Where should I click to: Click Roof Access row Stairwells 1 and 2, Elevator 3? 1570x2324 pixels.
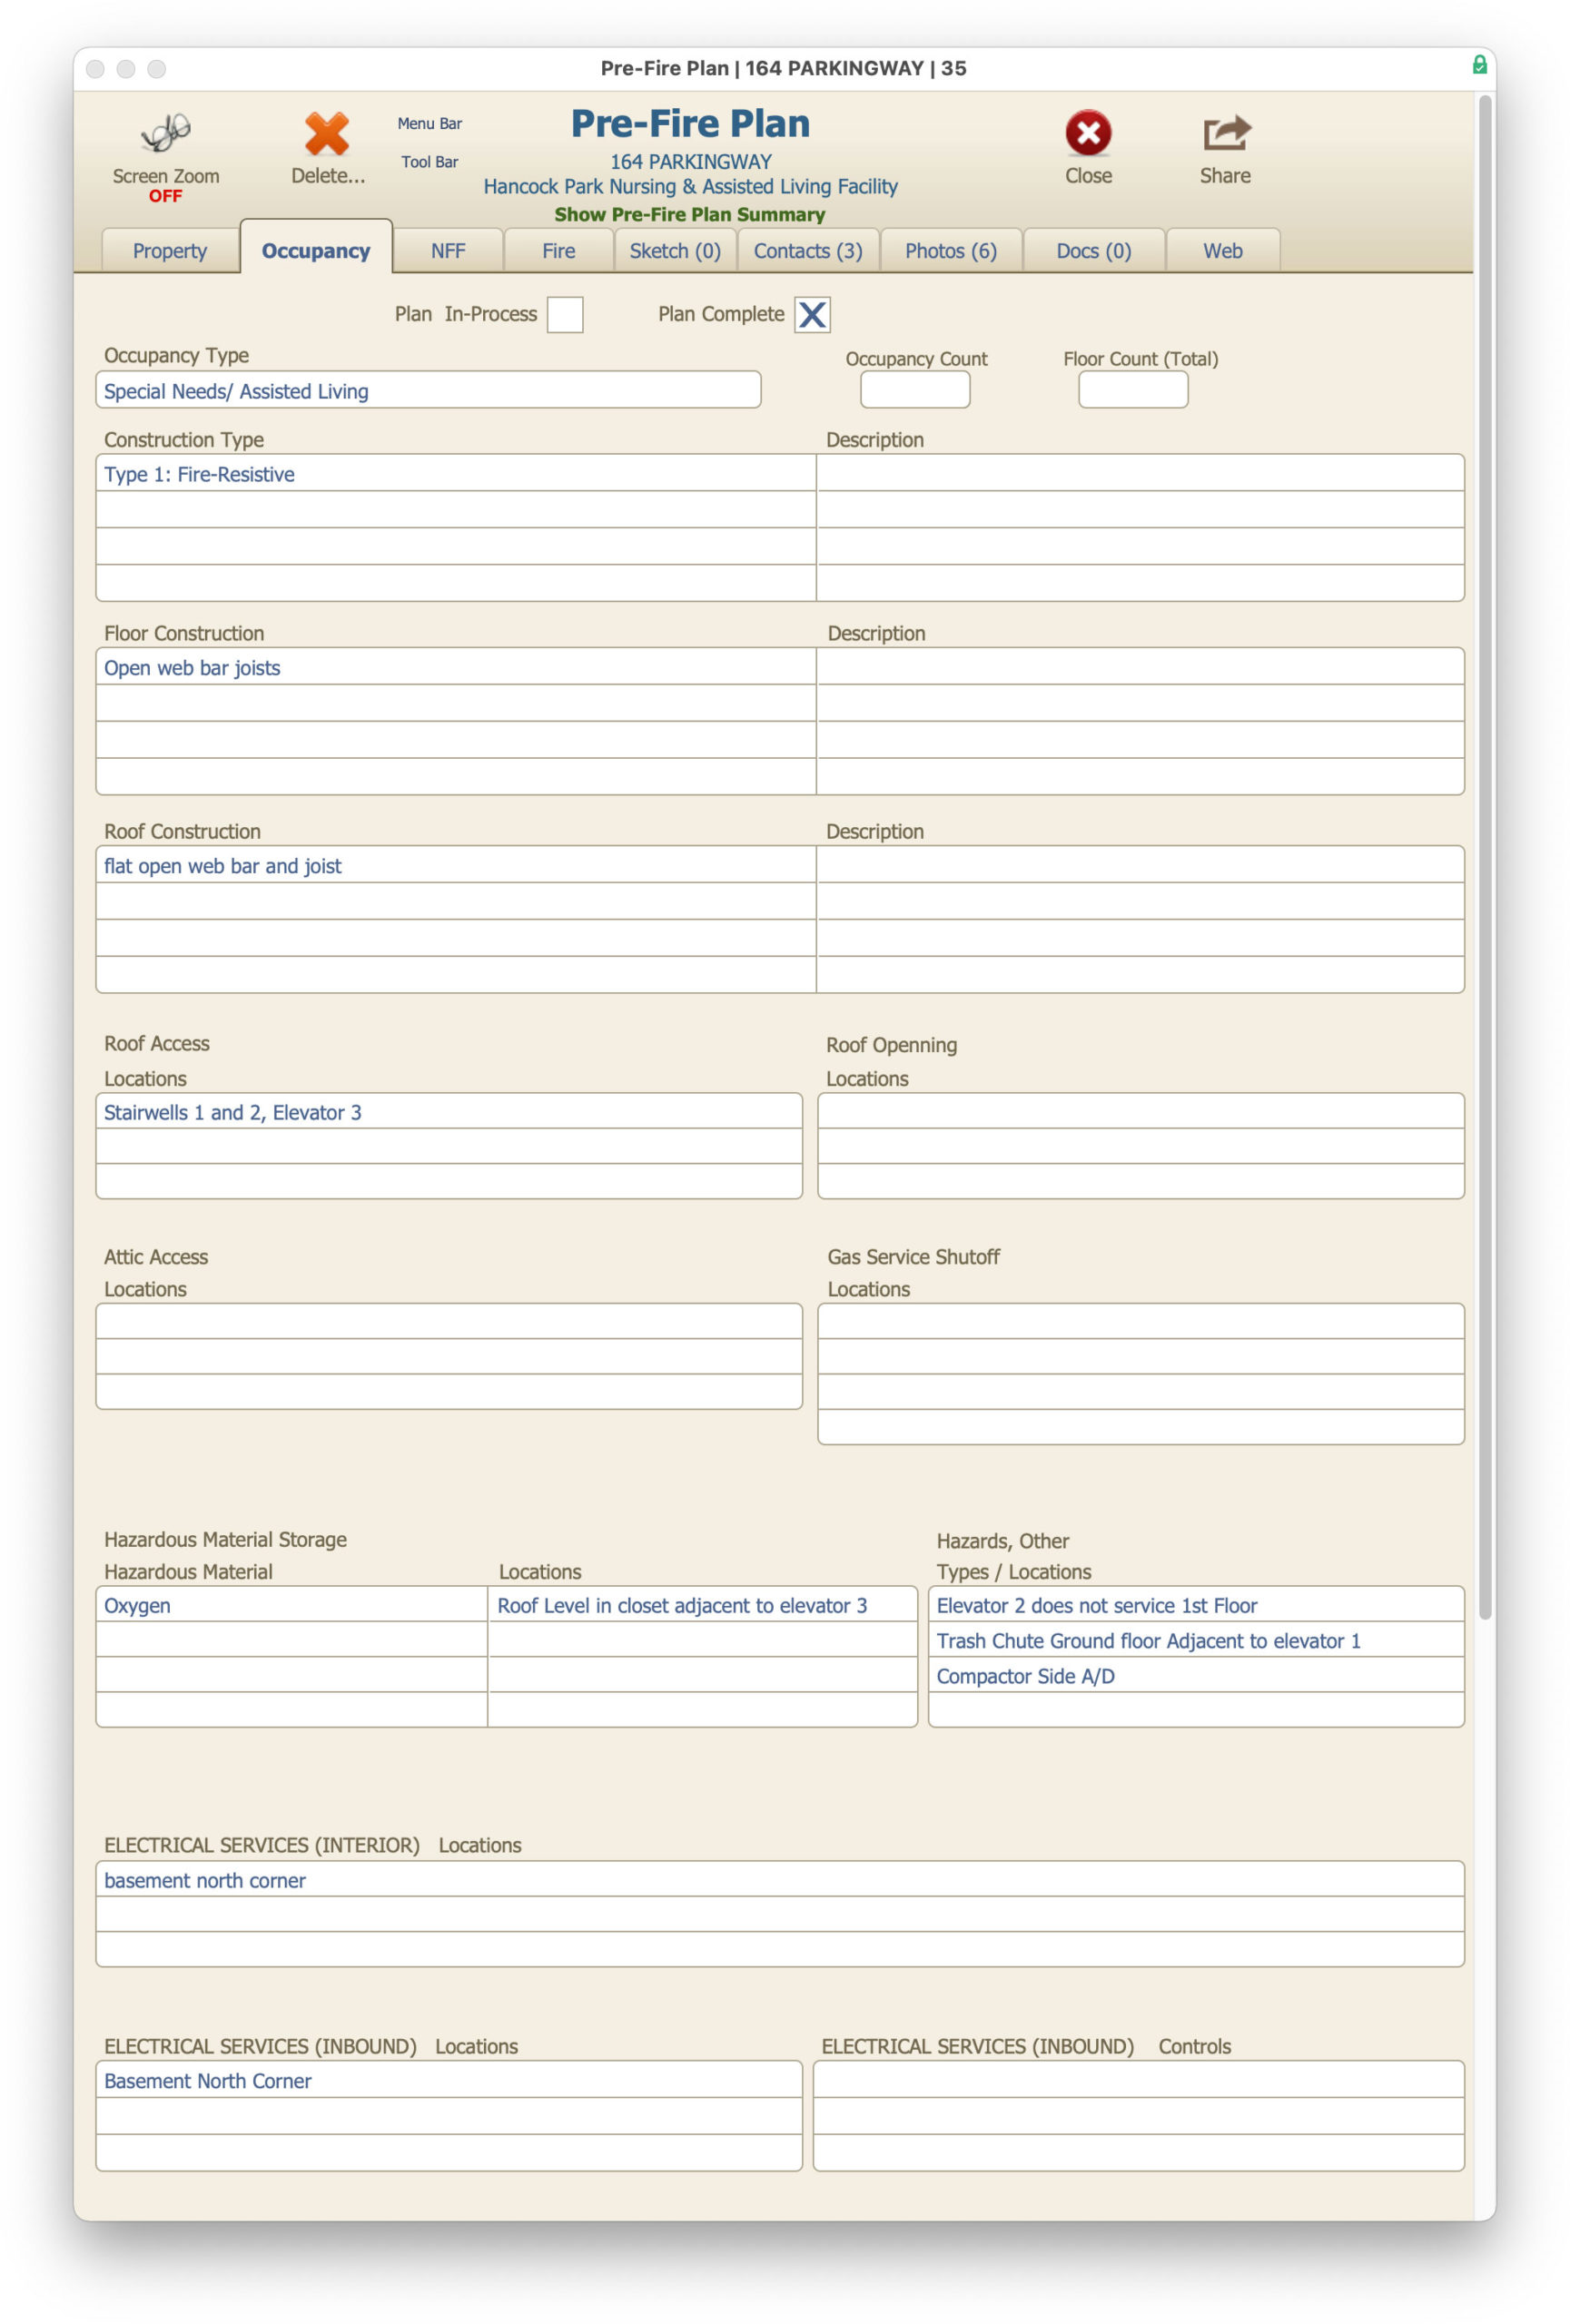click(449, 1112)
